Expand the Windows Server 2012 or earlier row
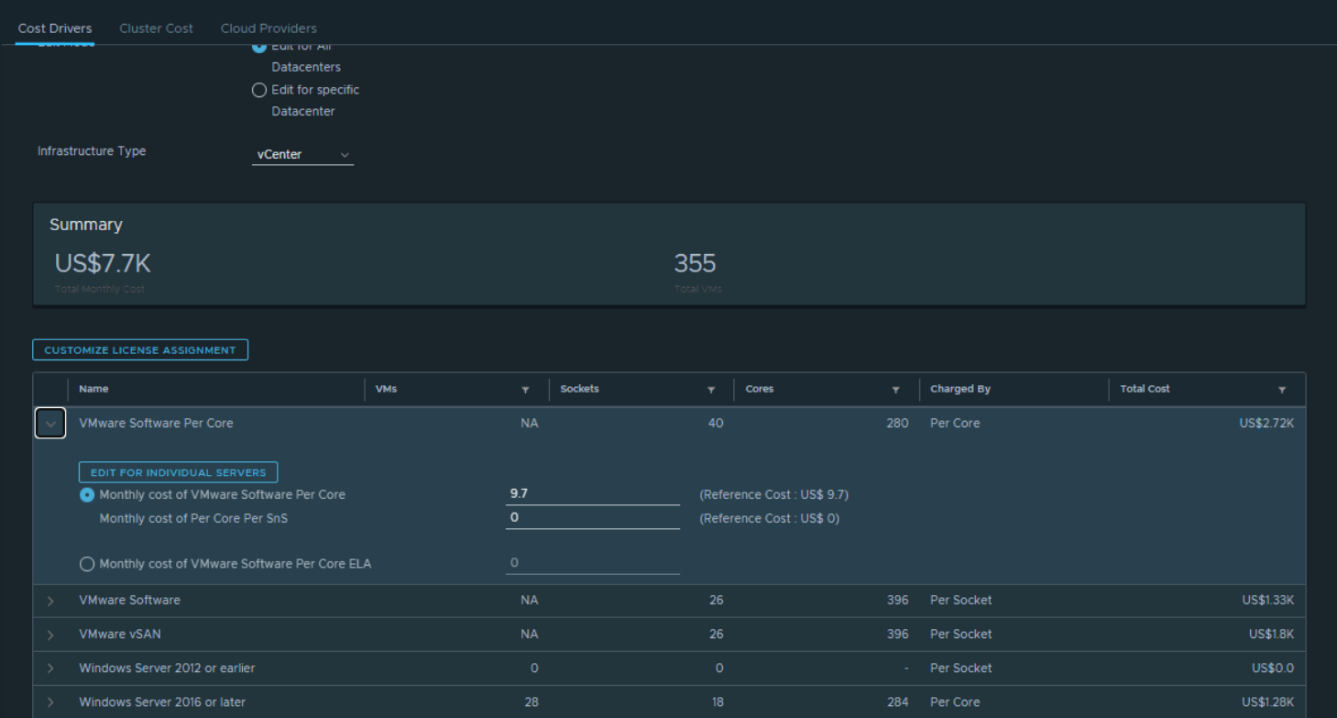The image size is (1337, 718). 50,668
